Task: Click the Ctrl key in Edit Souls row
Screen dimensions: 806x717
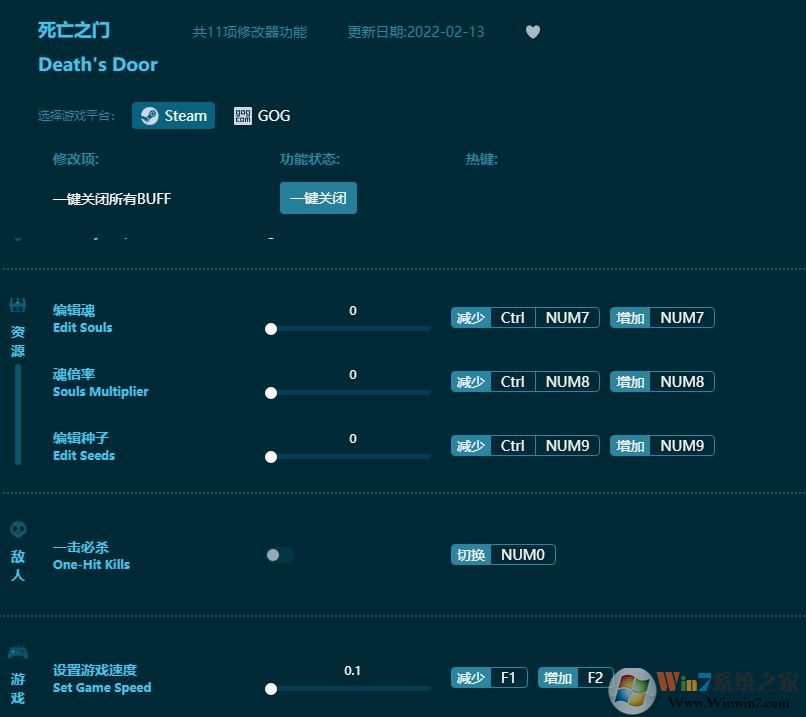Action: point(512,318)
